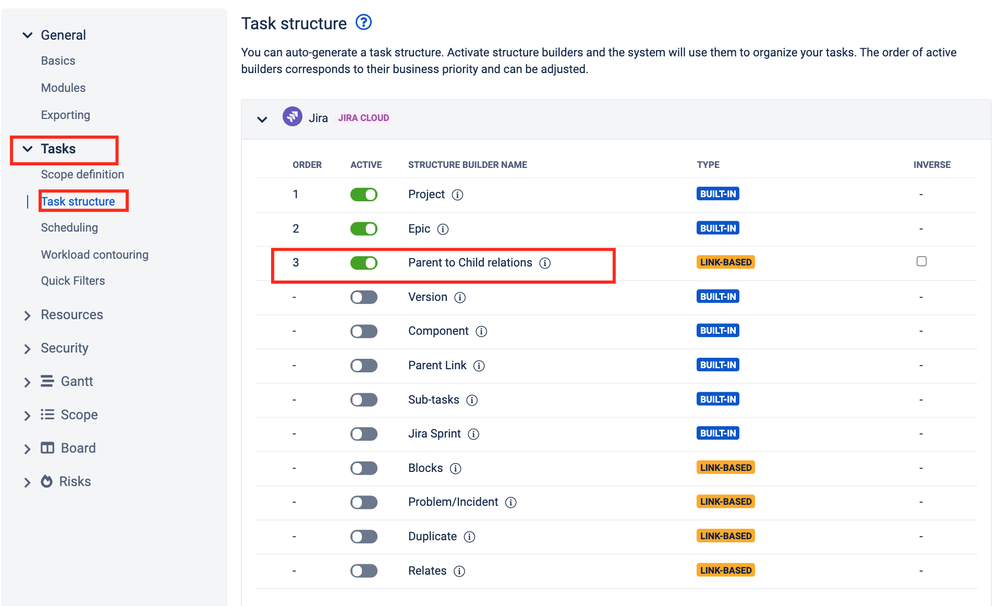Show info for Problem/Incident builder
This screenshot has height=606, width=998.
[511, 503]
